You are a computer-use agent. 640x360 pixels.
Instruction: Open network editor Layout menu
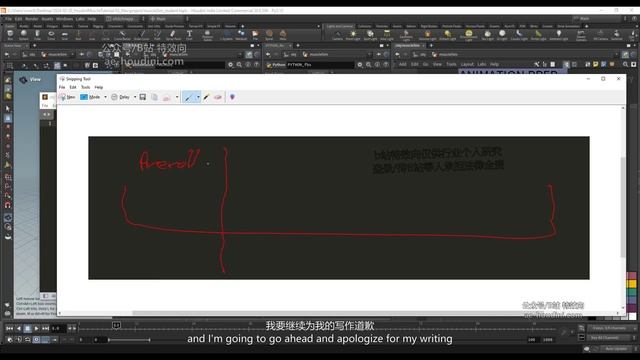point(467,64)
